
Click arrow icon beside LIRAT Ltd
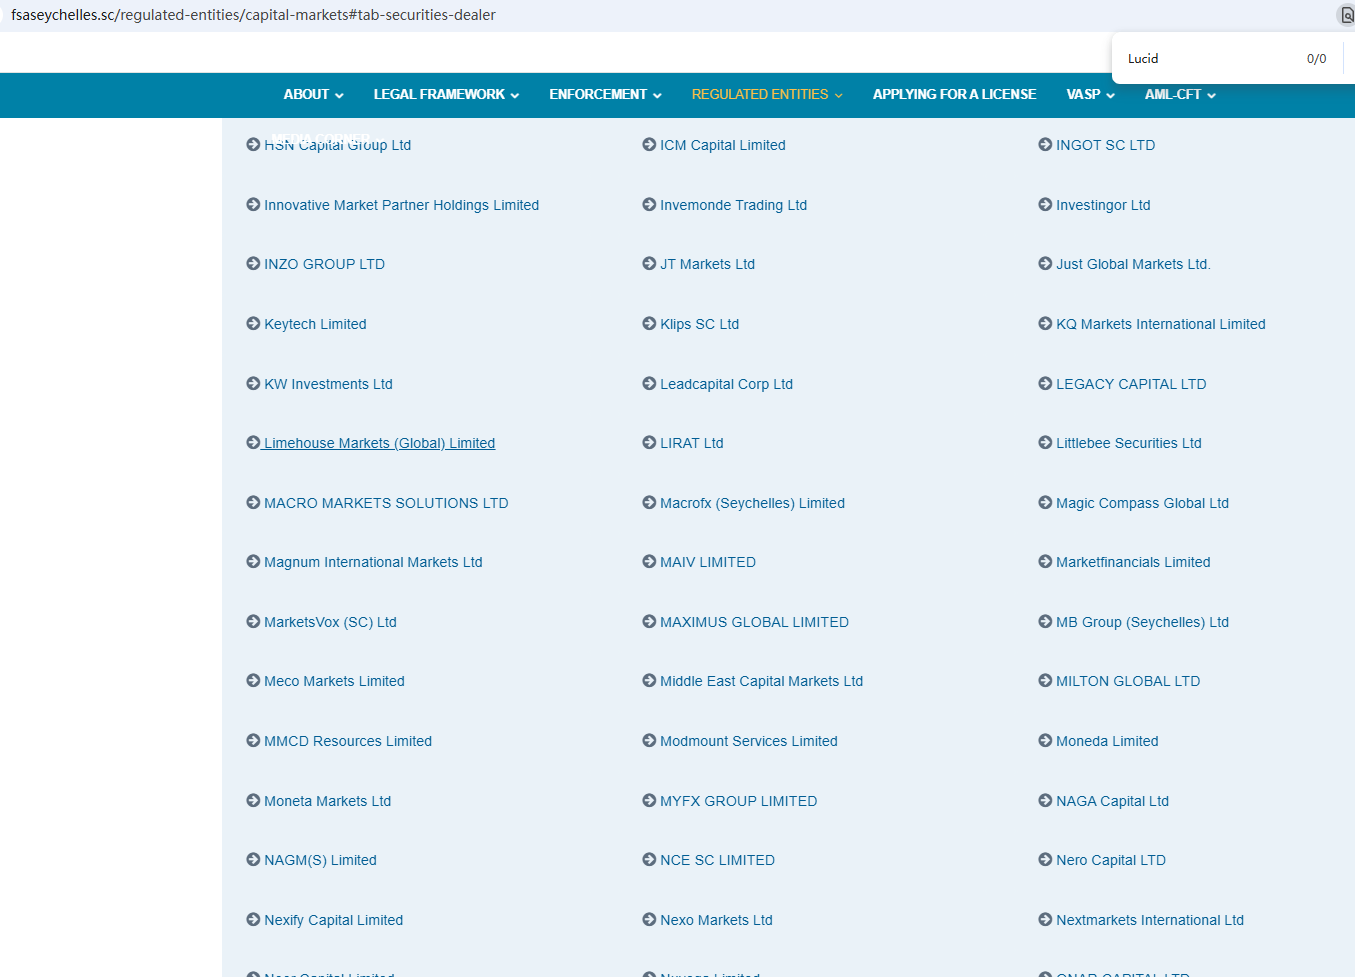(649, 443)
